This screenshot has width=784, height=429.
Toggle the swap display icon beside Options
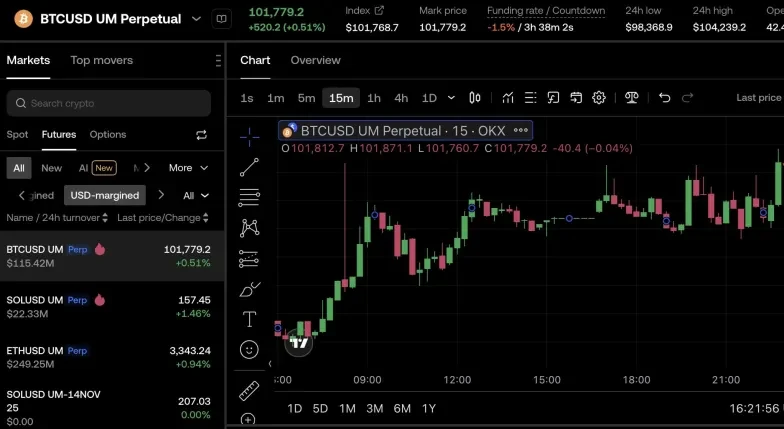(x=201, y=135)
